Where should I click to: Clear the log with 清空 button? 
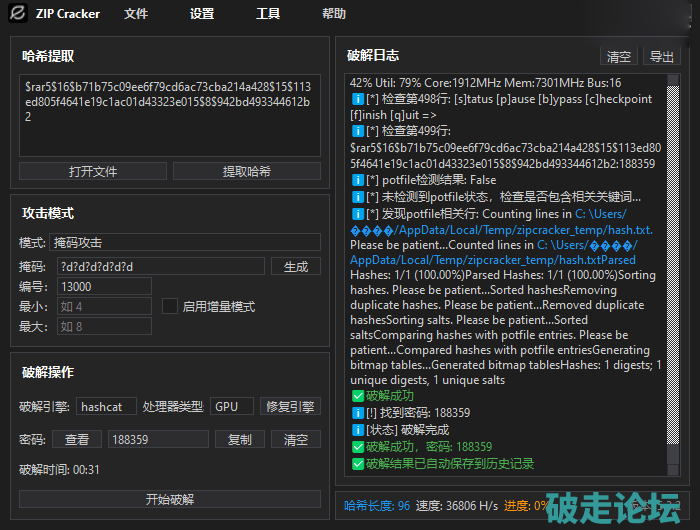point(618,56)
